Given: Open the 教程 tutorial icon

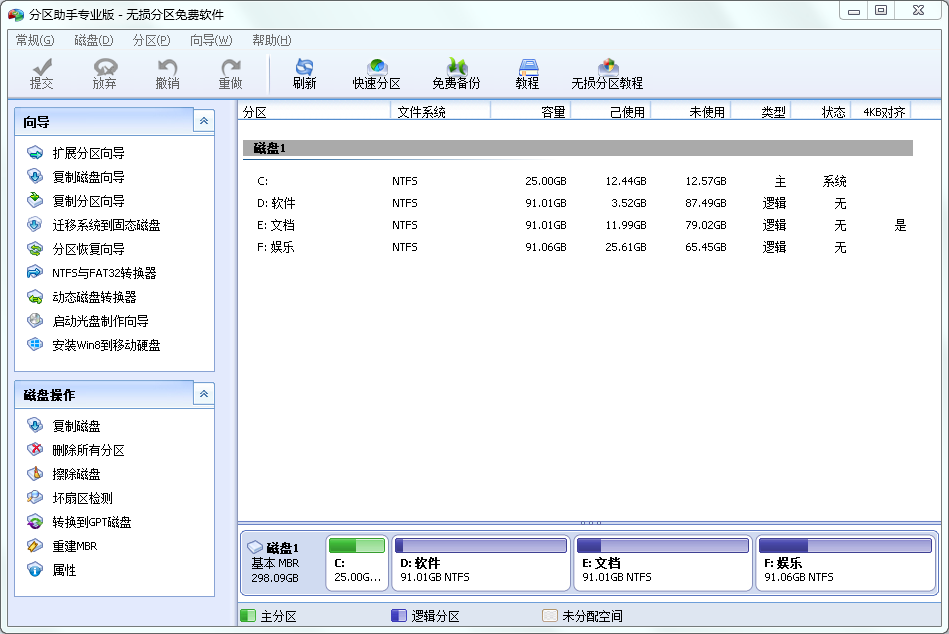Looking at the screenshot, I should coord(528,74).
